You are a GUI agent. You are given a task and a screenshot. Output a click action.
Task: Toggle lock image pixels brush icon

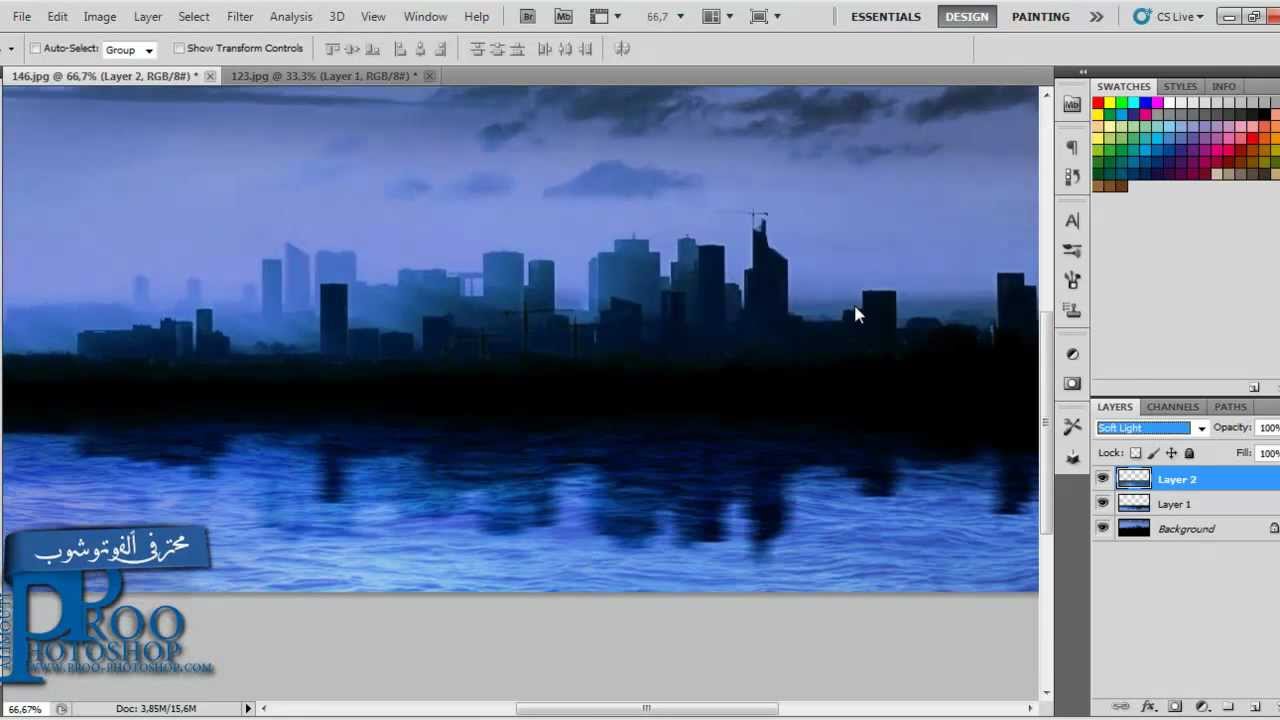(1153, 453)
